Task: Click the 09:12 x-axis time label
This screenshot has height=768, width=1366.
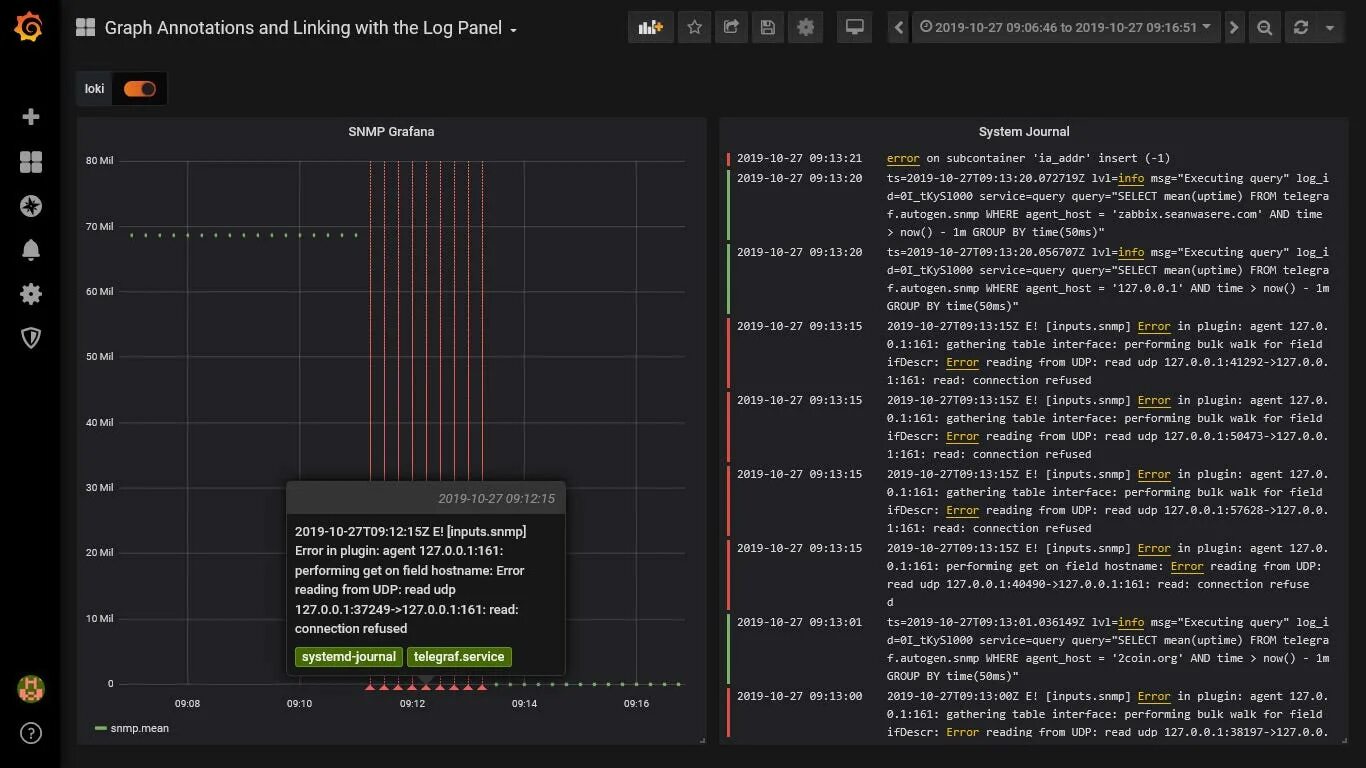Action: pos(412,704)
